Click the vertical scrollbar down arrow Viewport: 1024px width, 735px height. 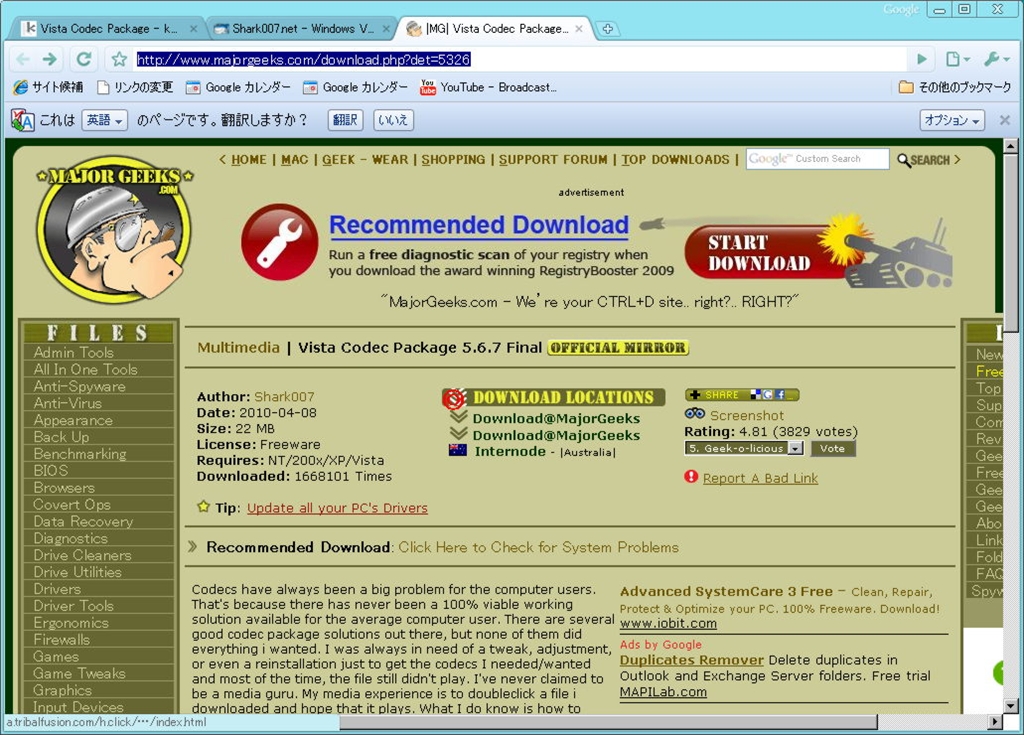tap(1010, 706)
